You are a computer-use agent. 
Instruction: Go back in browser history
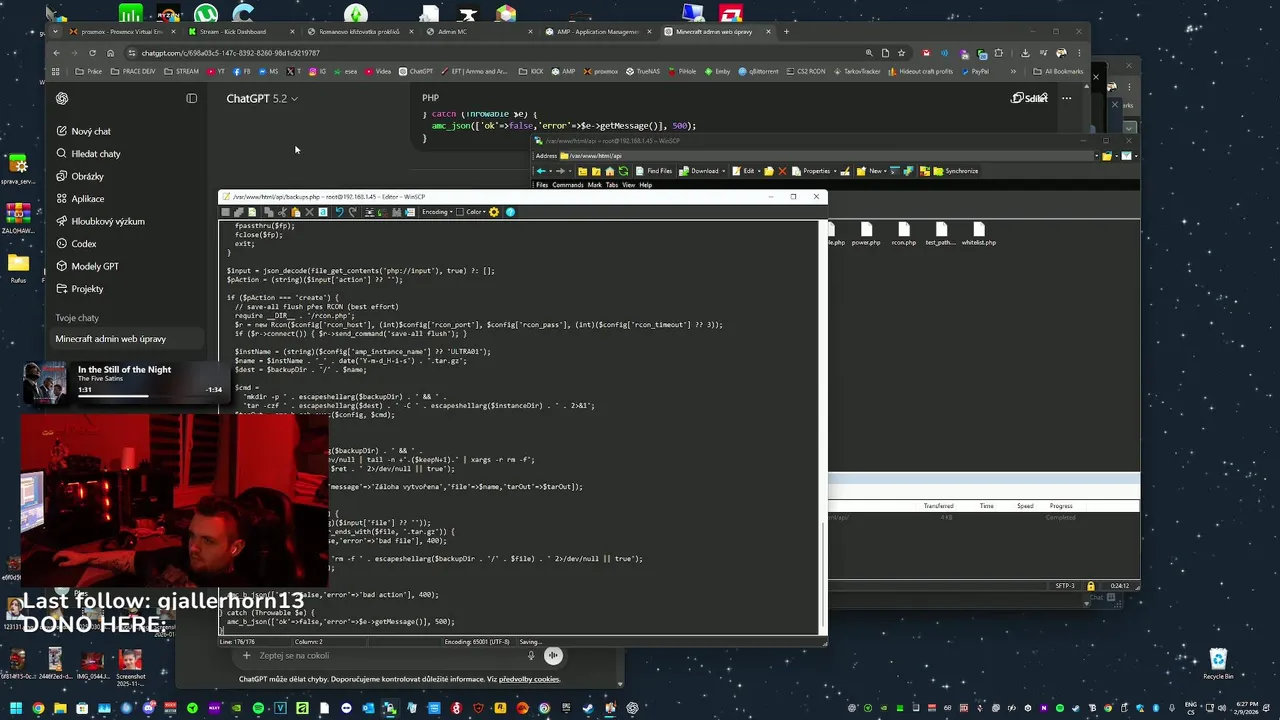(x=57, y=53)
